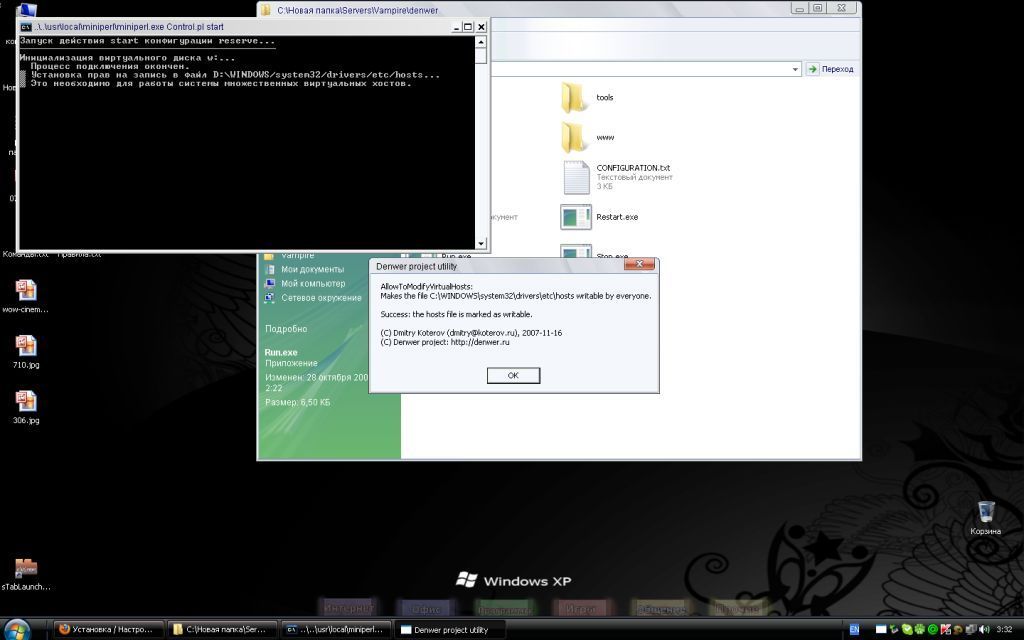Expand the Explorer address bar dropdown

795,69
